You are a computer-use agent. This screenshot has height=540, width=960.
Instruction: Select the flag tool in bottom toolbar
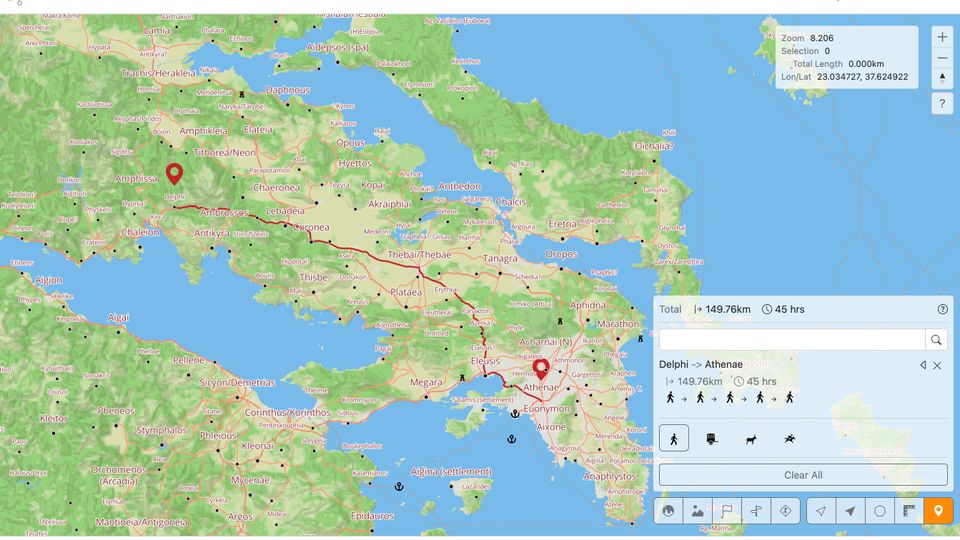pos(727,511)
